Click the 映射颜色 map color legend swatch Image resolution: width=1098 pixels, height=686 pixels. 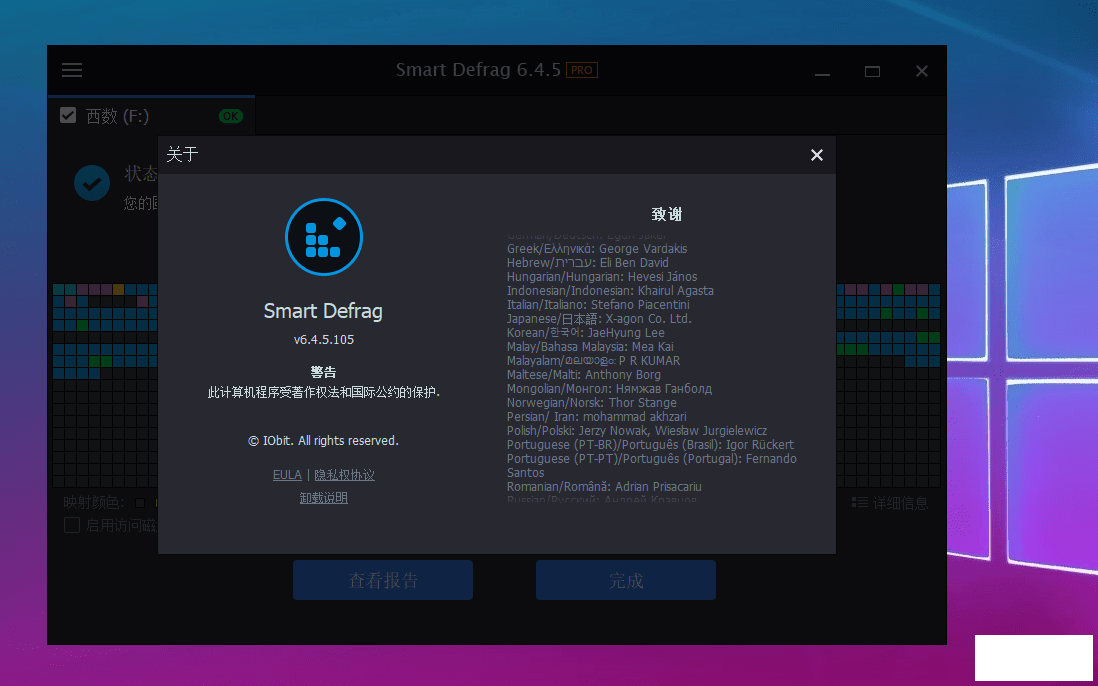click(x=140, y=503)
